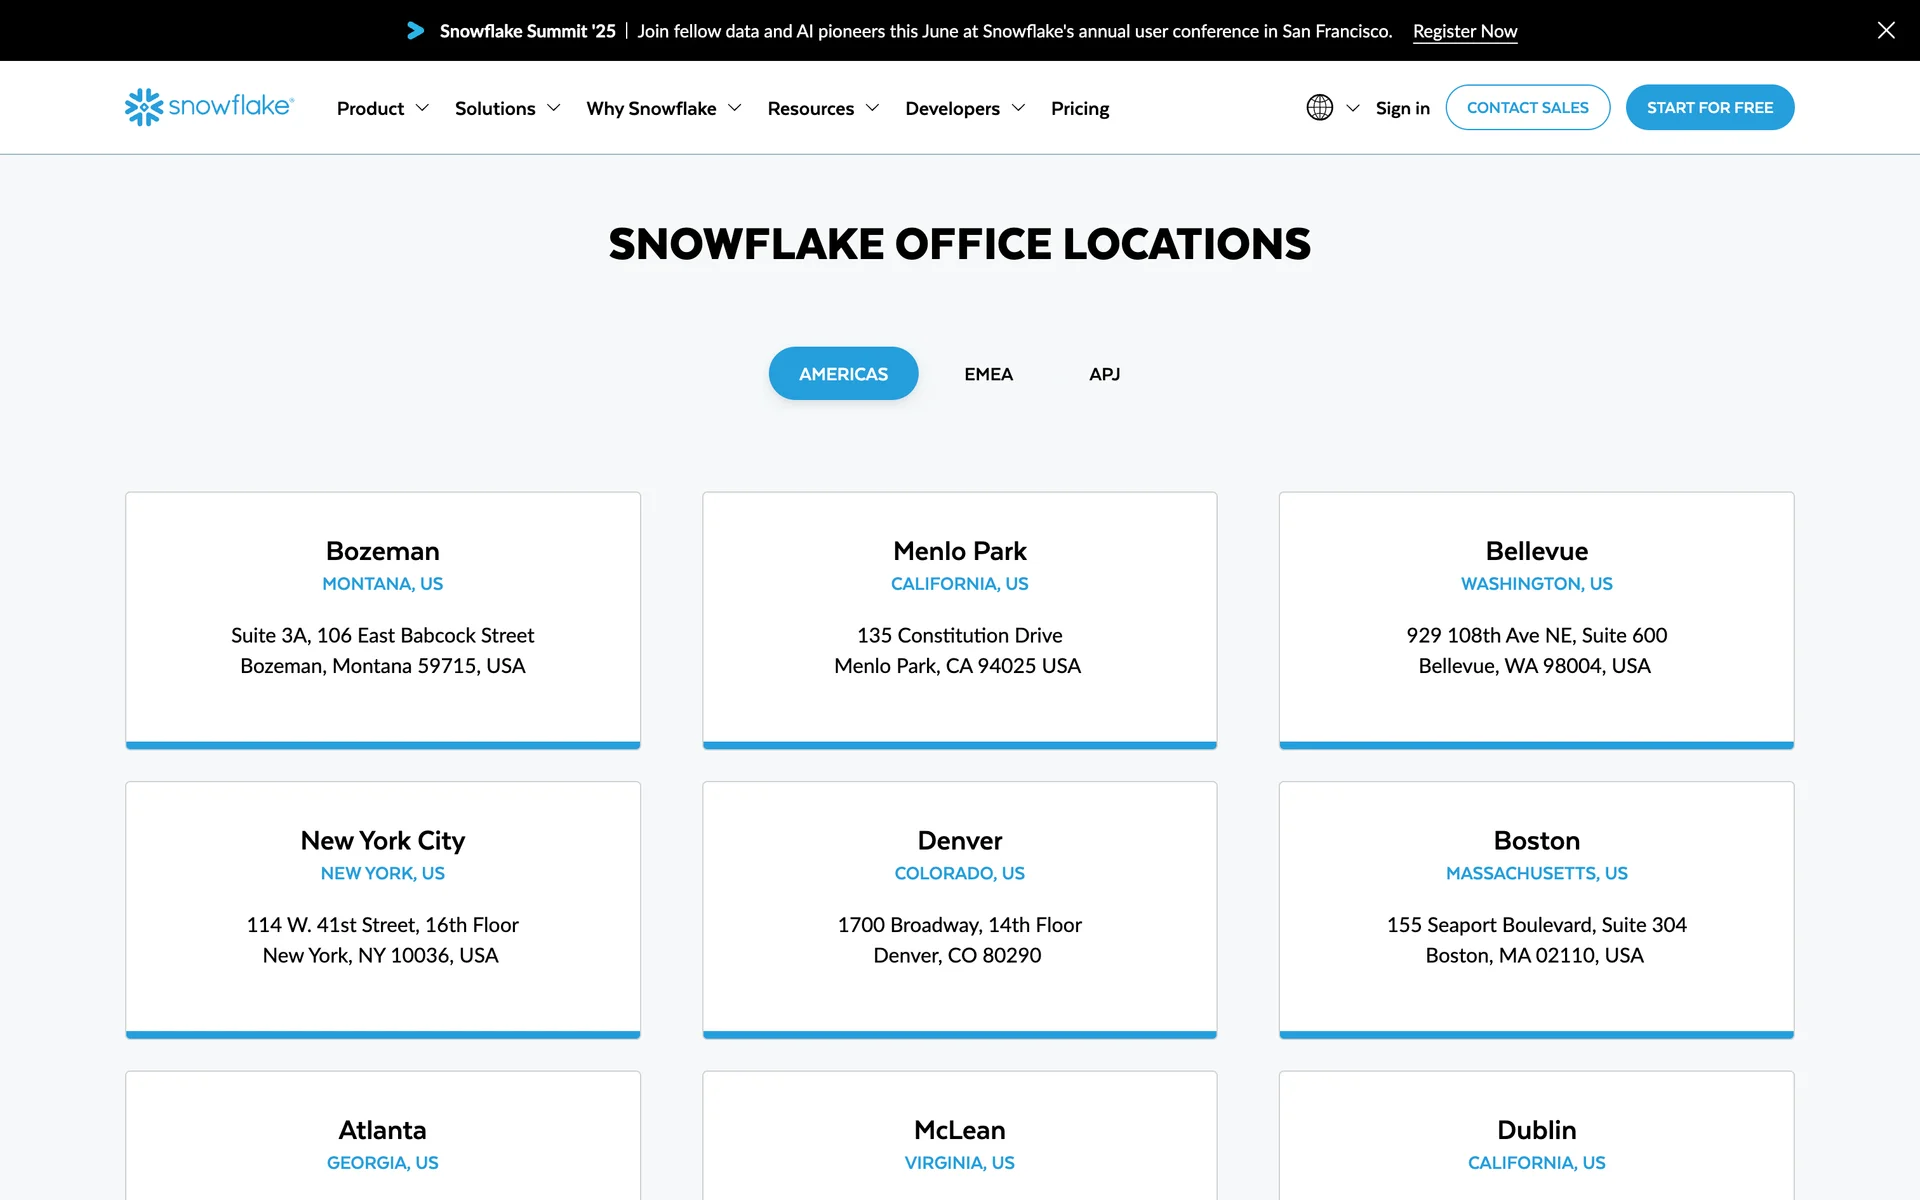
Task: Expand the Product menu chevron
Action: point(422,108)
